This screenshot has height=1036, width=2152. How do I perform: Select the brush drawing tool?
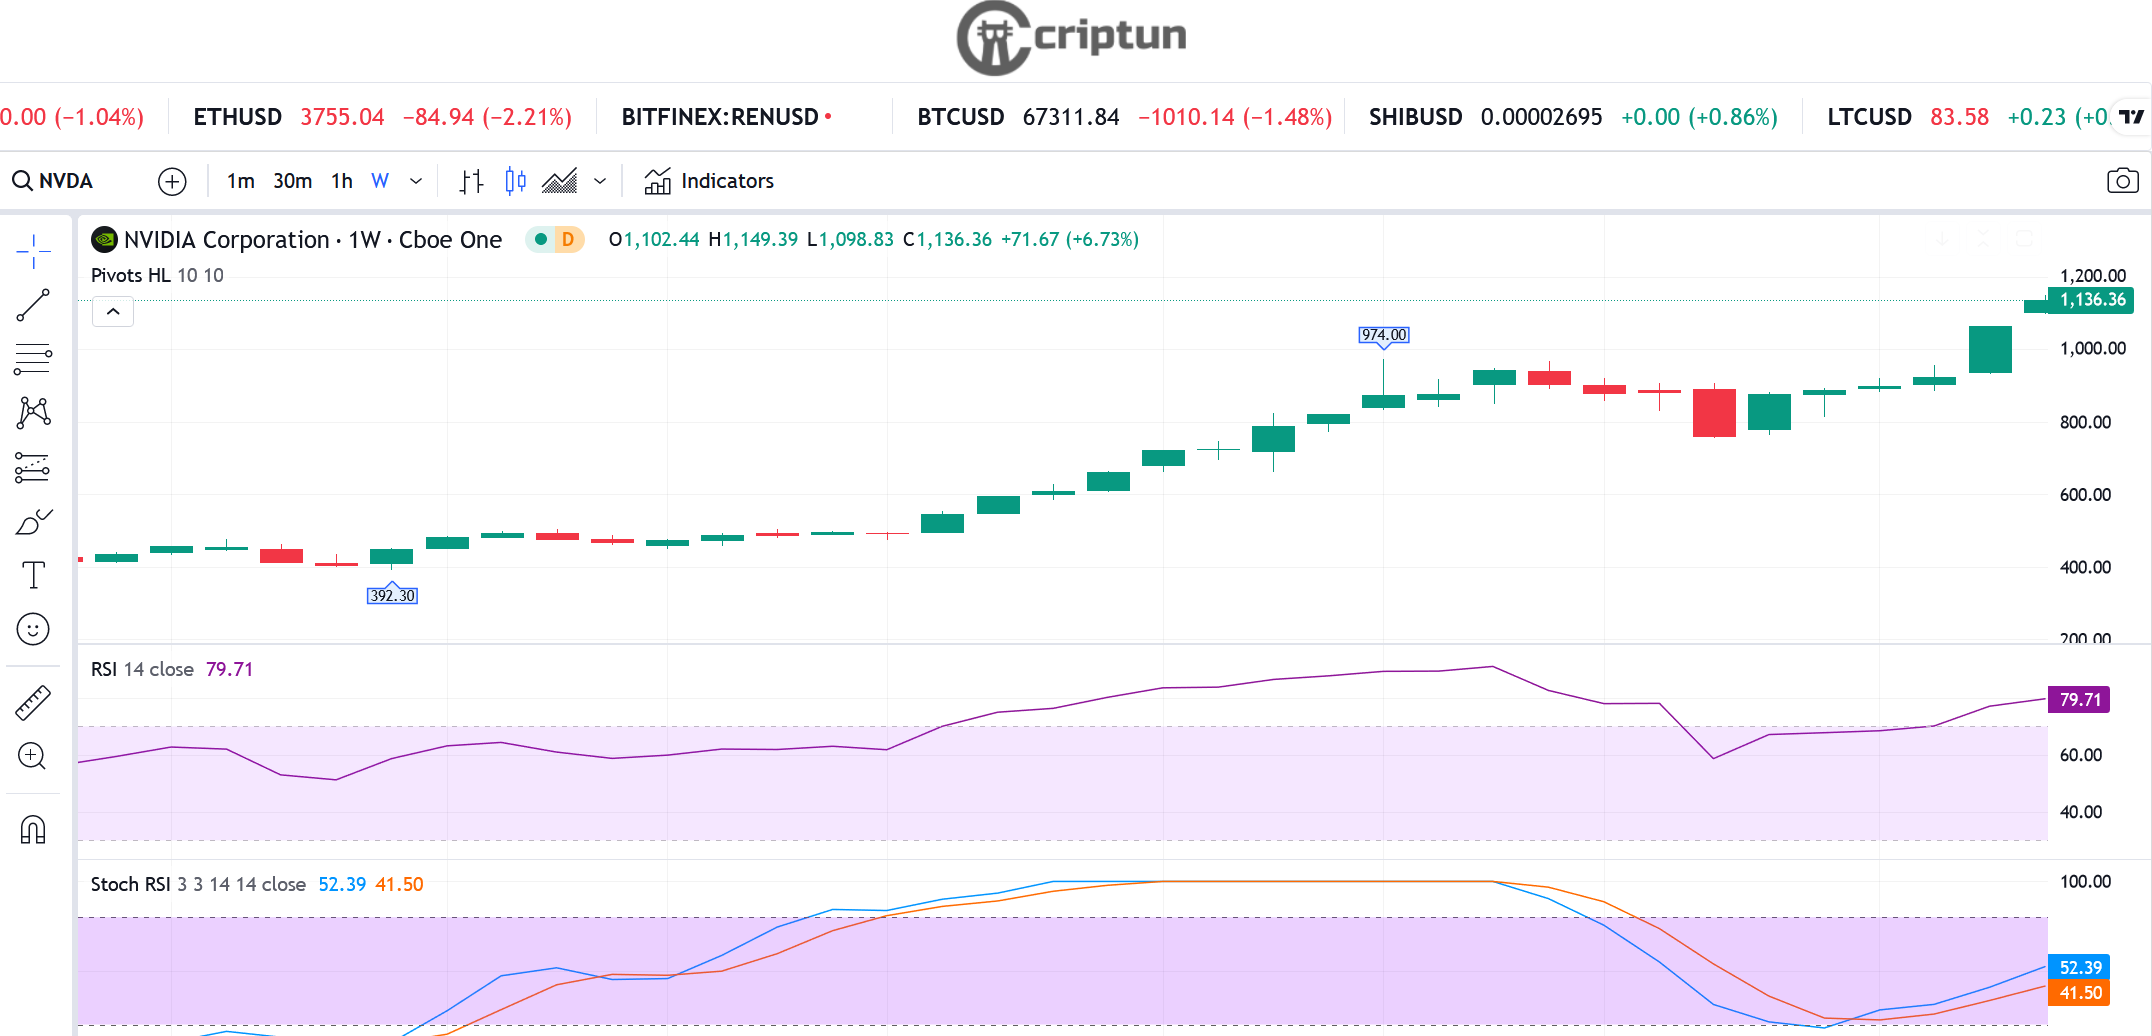point(33,522)
